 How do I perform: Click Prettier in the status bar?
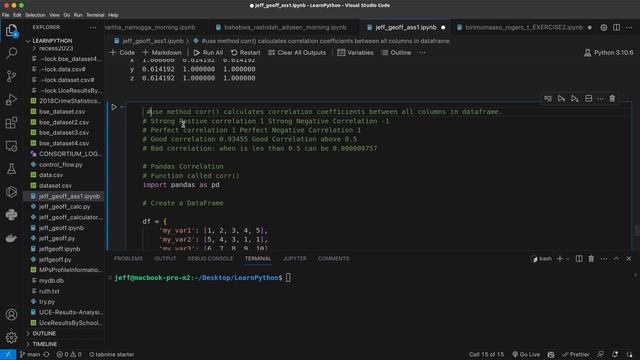tap(576, 354)
